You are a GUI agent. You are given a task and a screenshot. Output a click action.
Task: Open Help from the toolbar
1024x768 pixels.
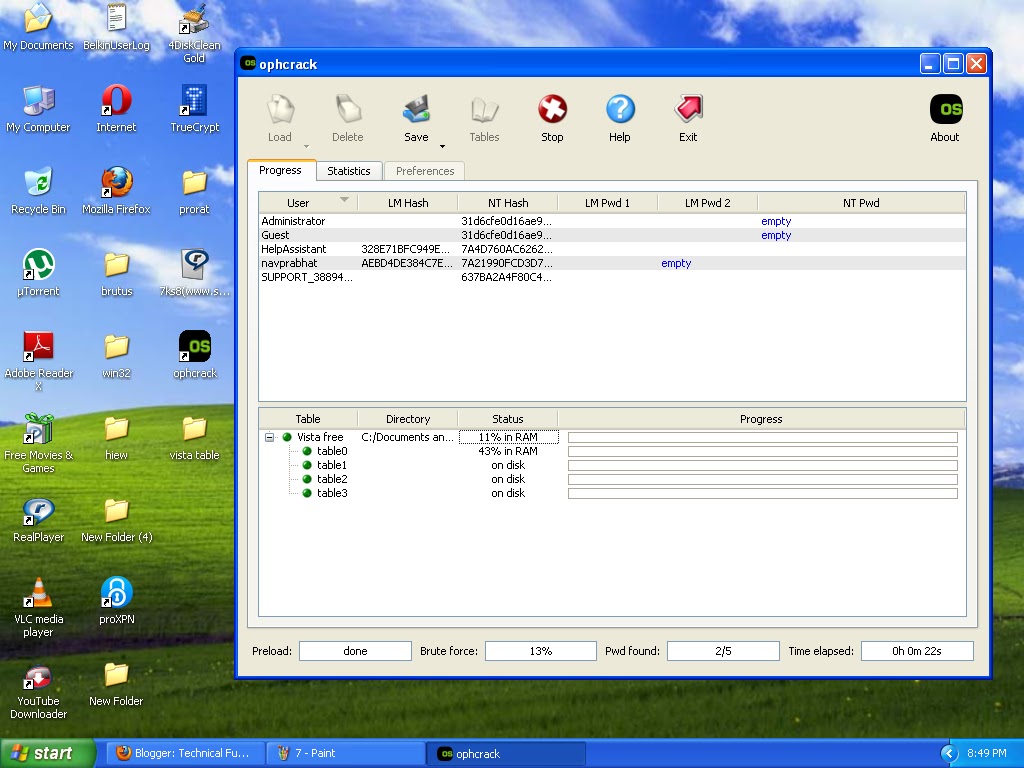(x=620, y=118)
